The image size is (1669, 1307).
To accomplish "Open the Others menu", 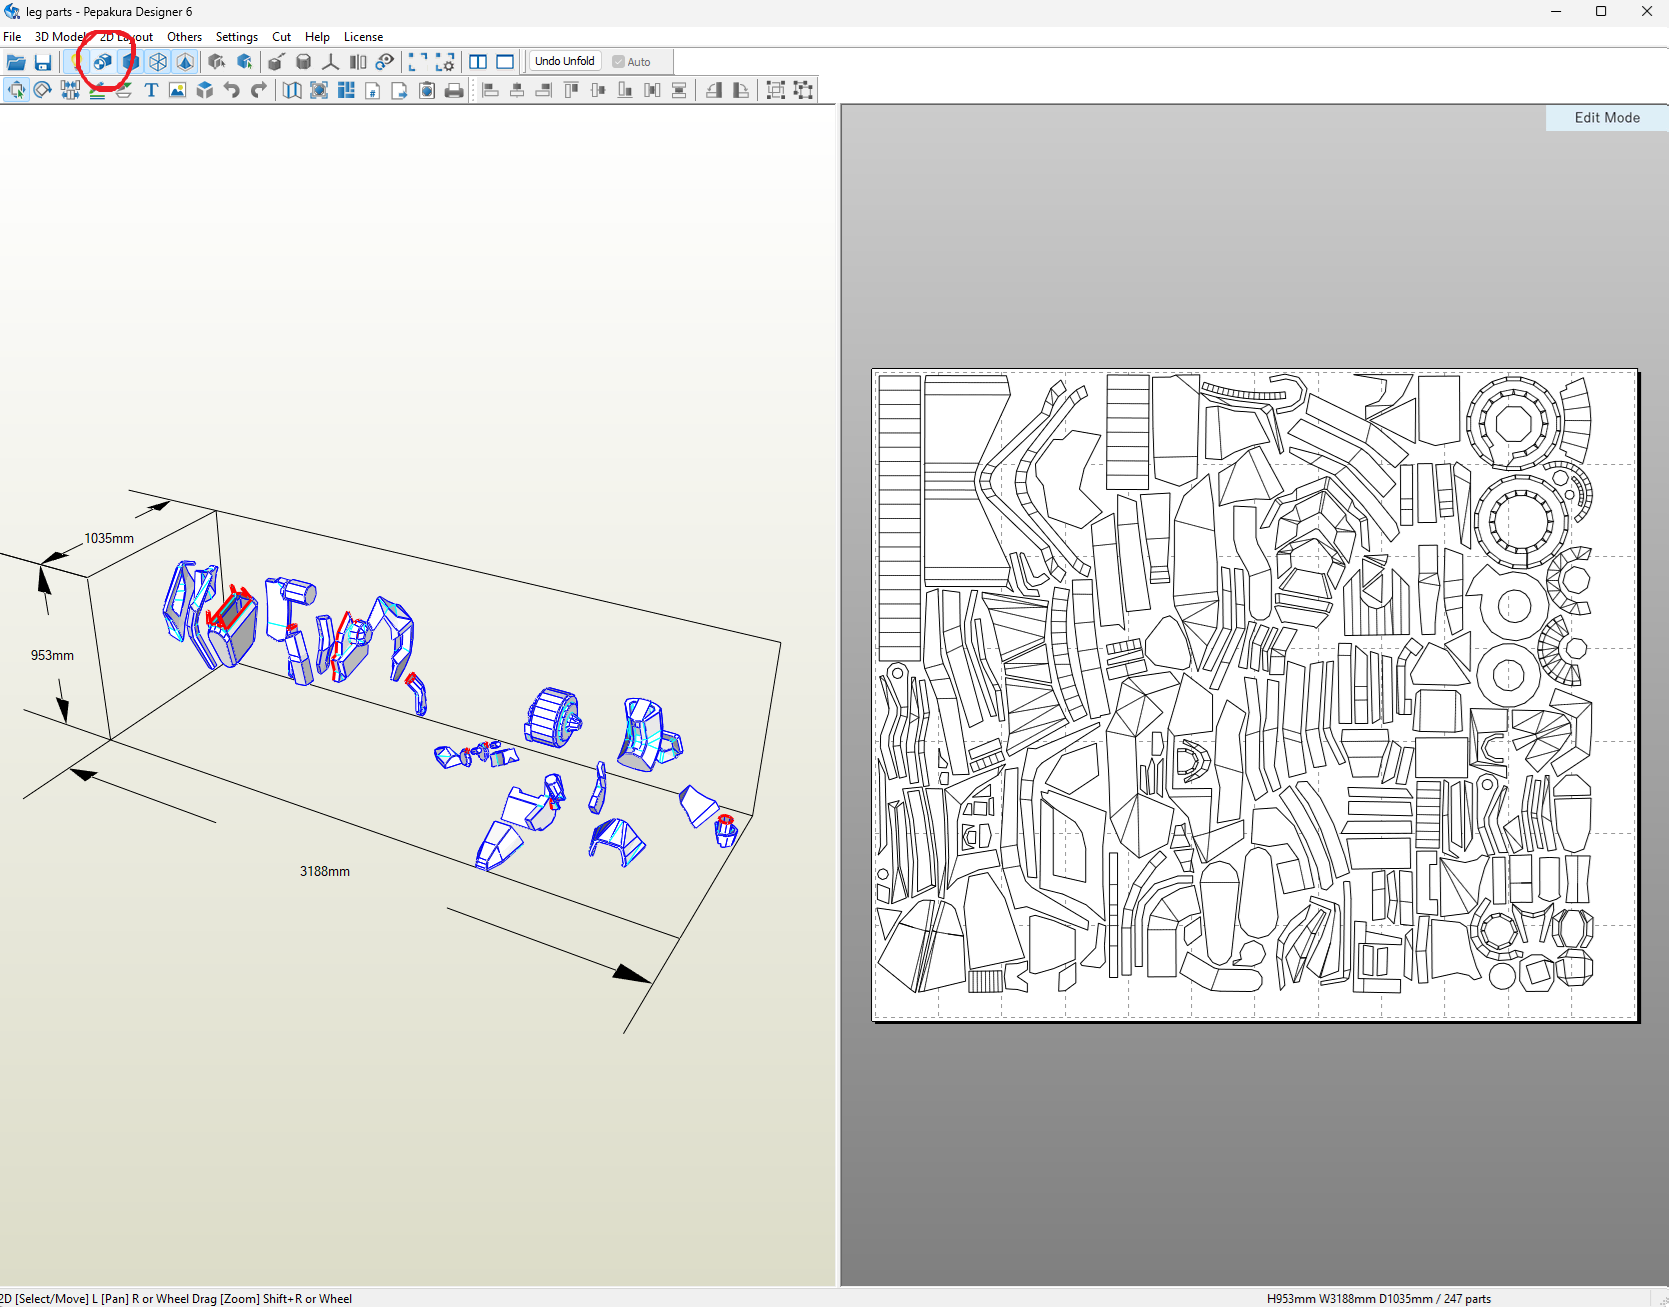I will pyautogui.click(x=184, y=37).
